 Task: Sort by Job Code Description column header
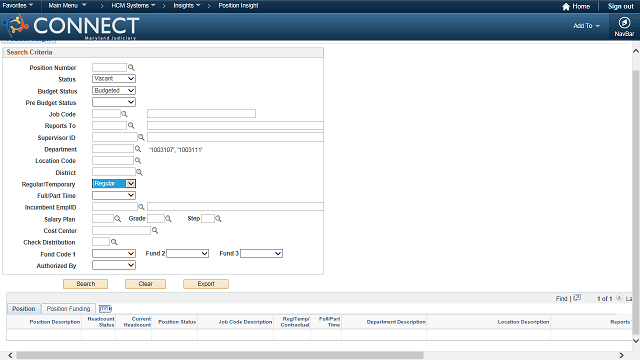coord(245,322)
